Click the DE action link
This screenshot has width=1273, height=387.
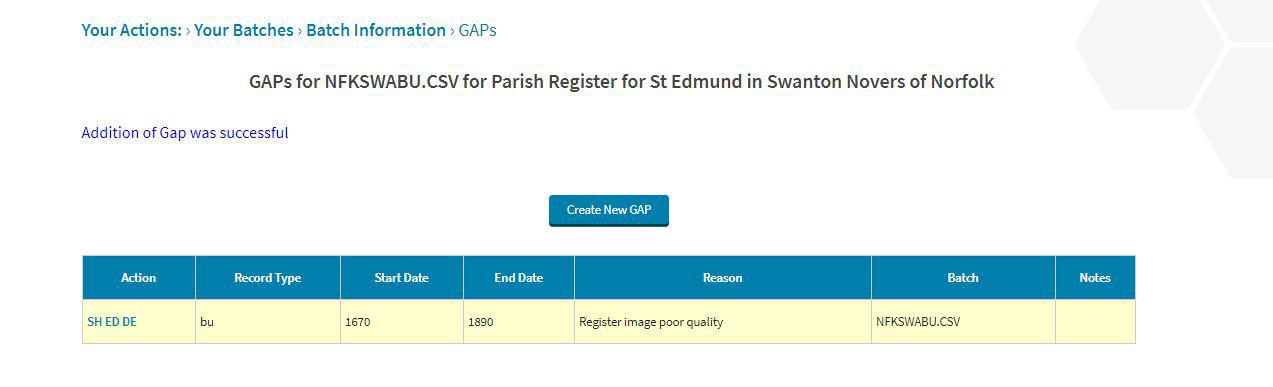(x=129, y=322)
